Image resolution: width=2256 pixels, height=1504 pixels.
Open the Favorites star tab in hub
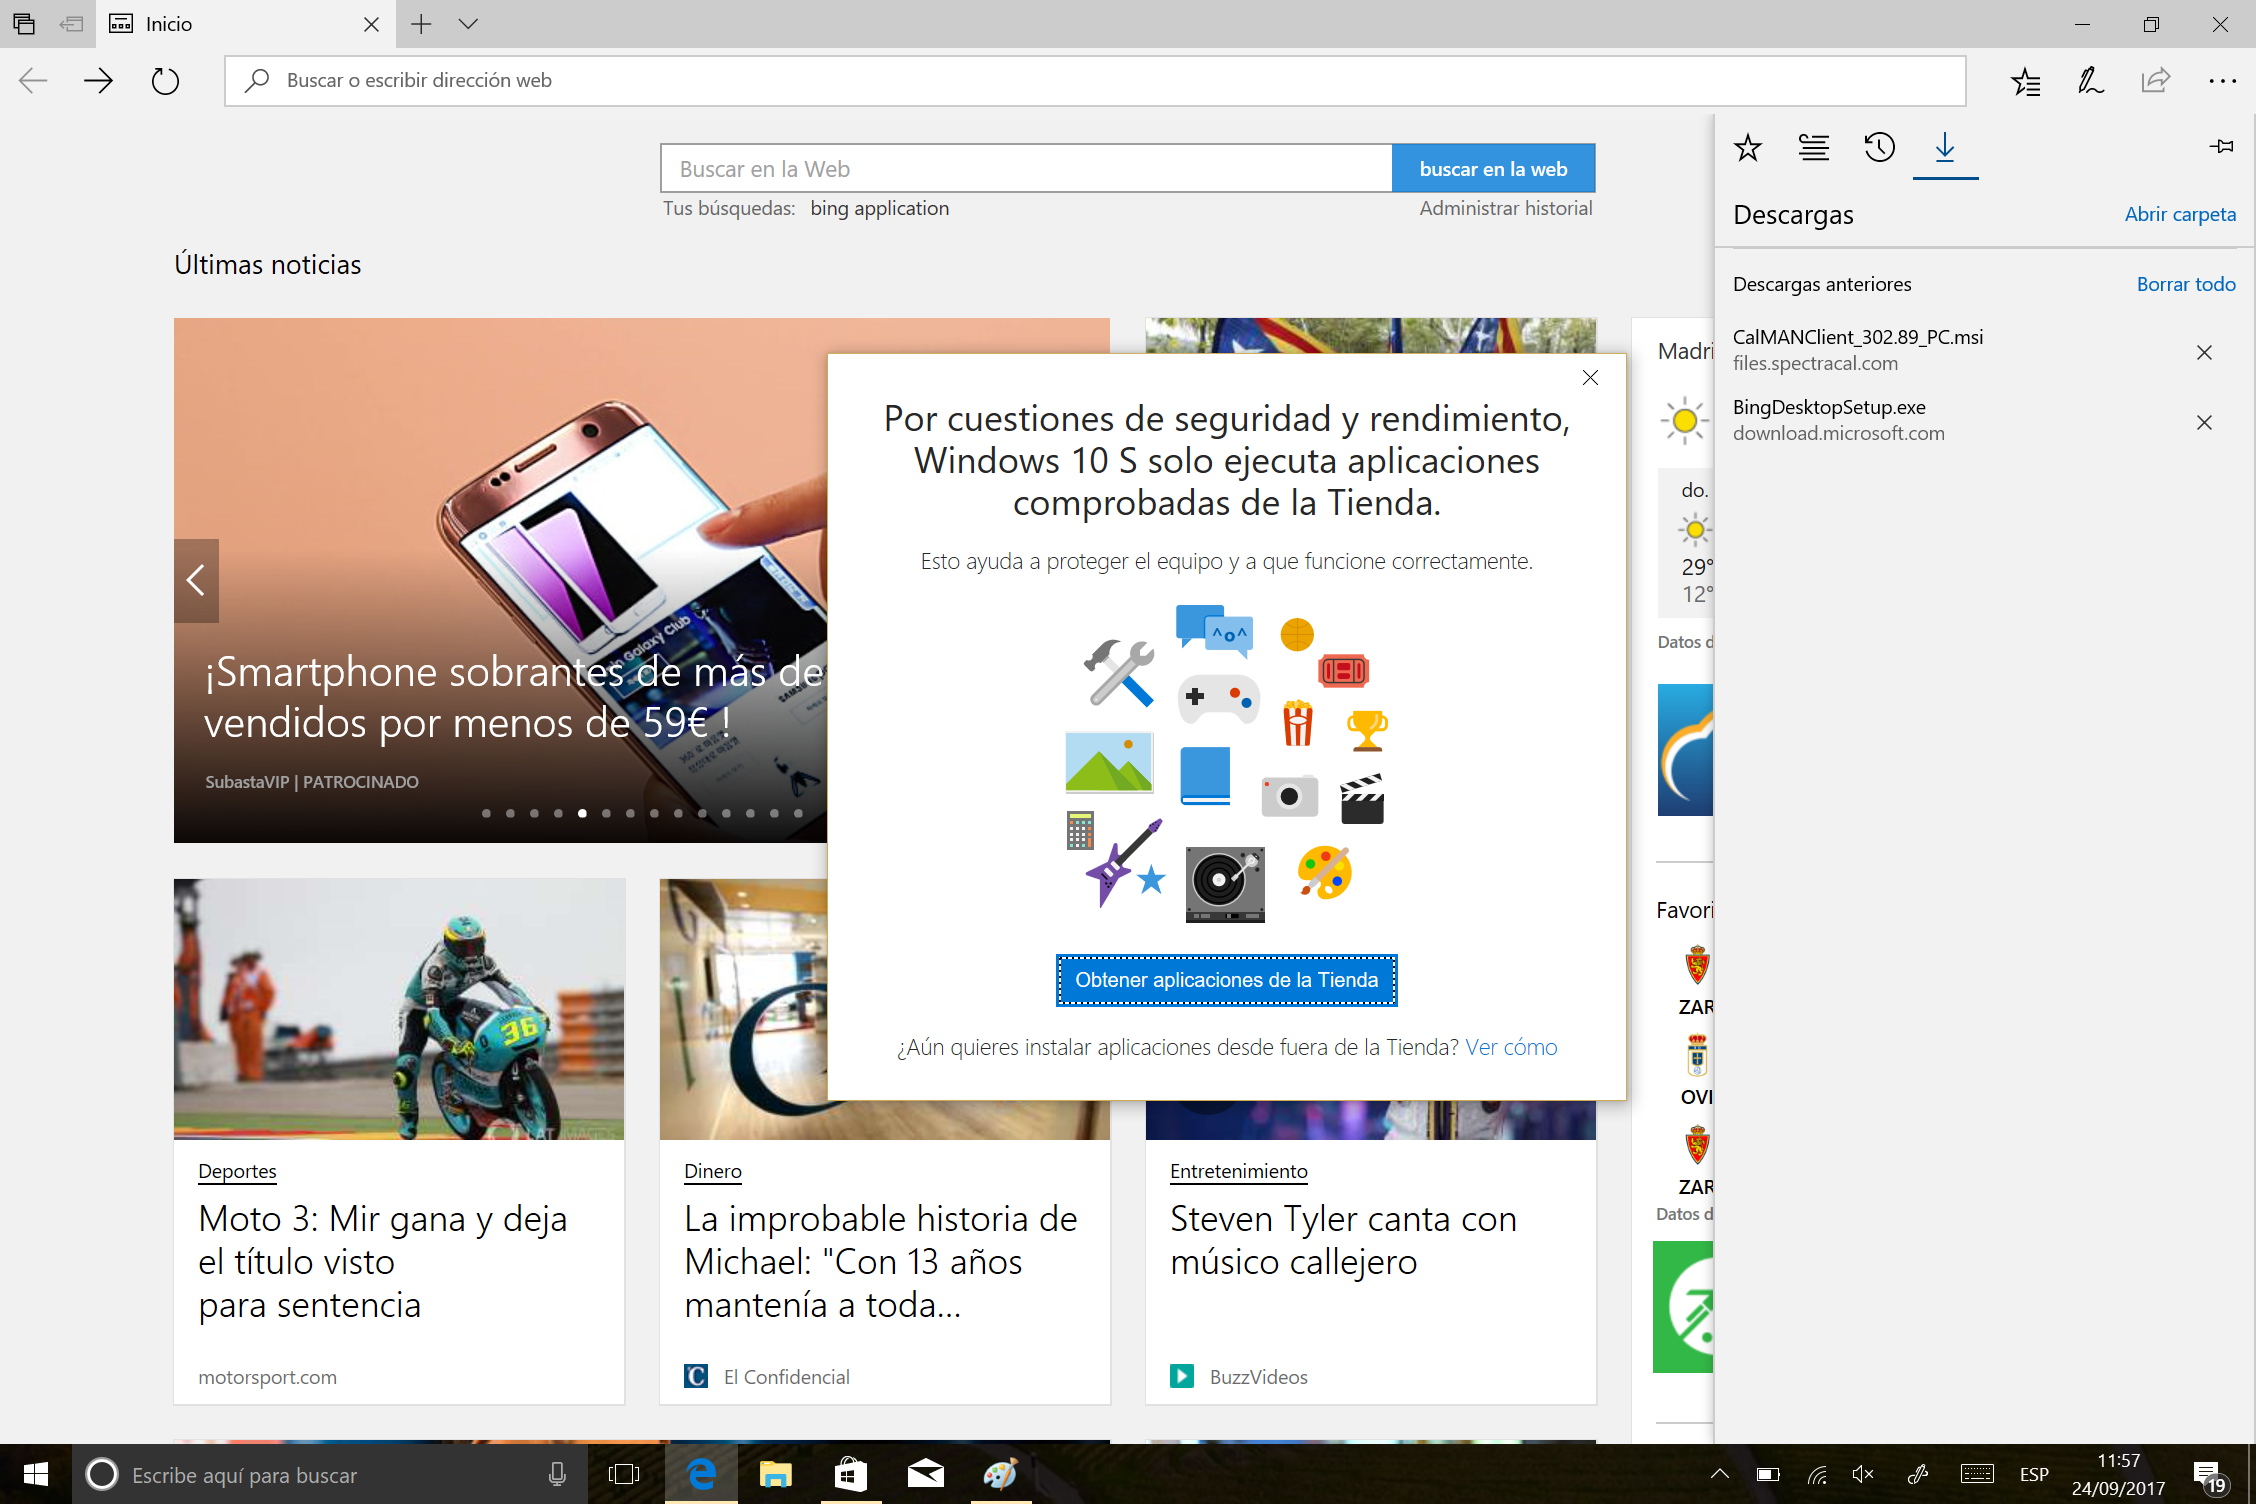(x=1747, y=148)
